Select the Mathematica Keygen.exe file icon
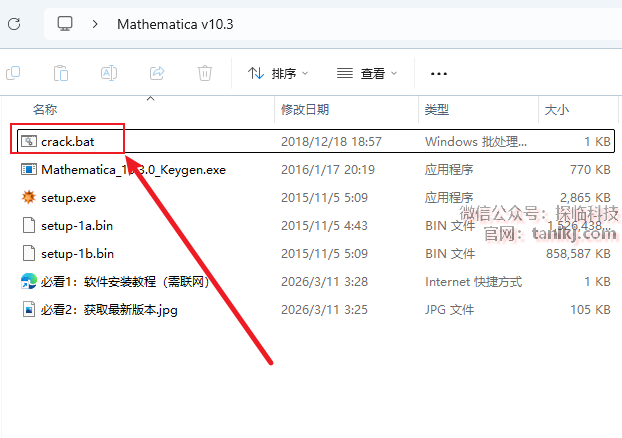Screen dimensions: 622x438 pyautogui.click(x=29, y=169)
